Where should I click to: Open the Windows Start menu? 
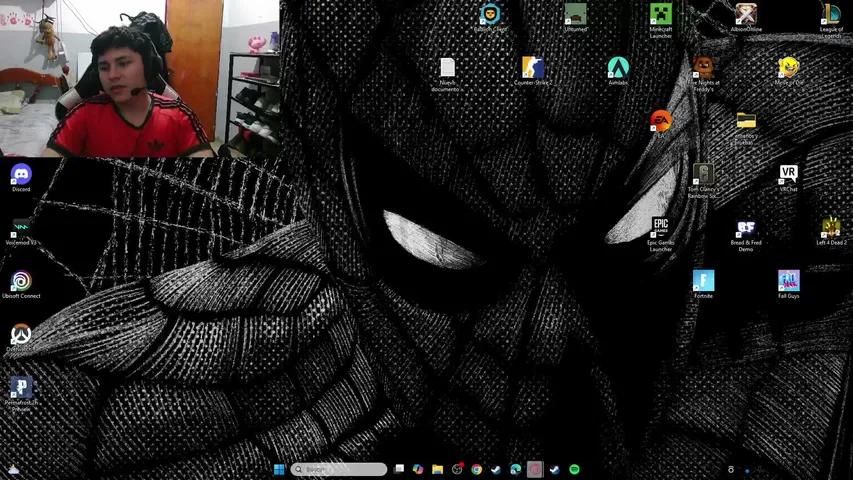[x=279, y=469]
